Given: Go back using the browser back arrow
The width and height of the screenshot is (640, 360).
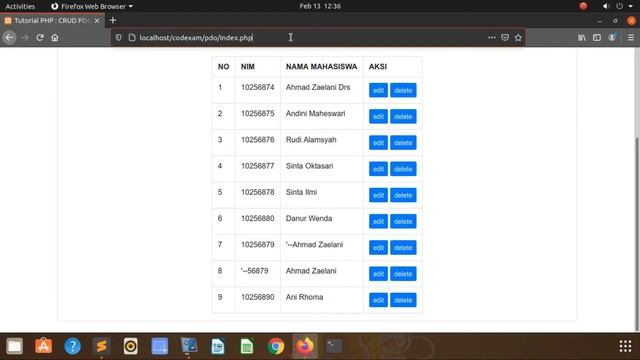Looking at the screenshot, I should coord(9,38).
